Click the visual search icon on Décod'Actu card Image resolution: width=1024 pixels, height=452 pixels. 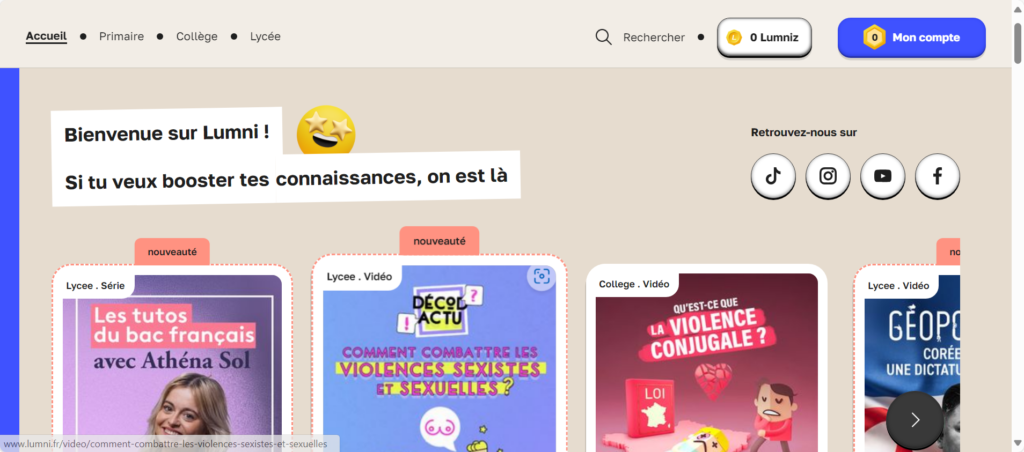[x=541, y=277]
